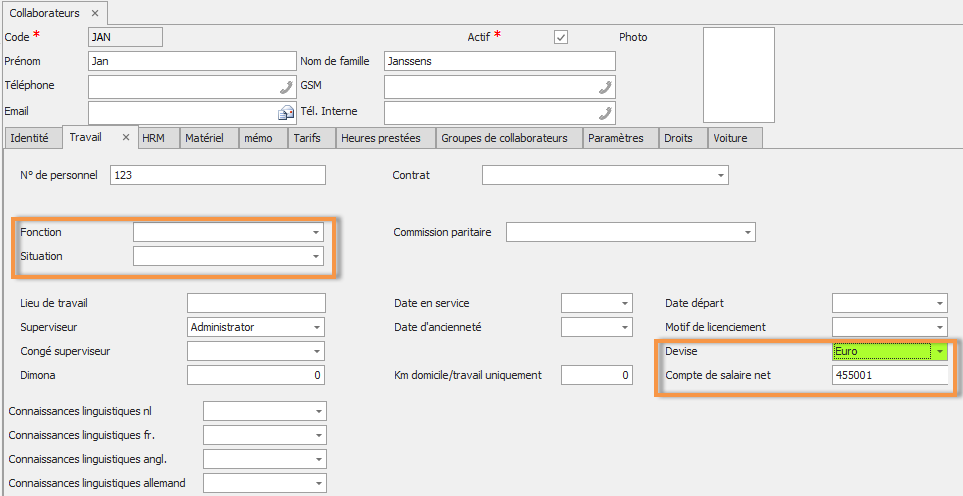Close the Collaborateurs window tab
The image size is (963, 496).
95,13
